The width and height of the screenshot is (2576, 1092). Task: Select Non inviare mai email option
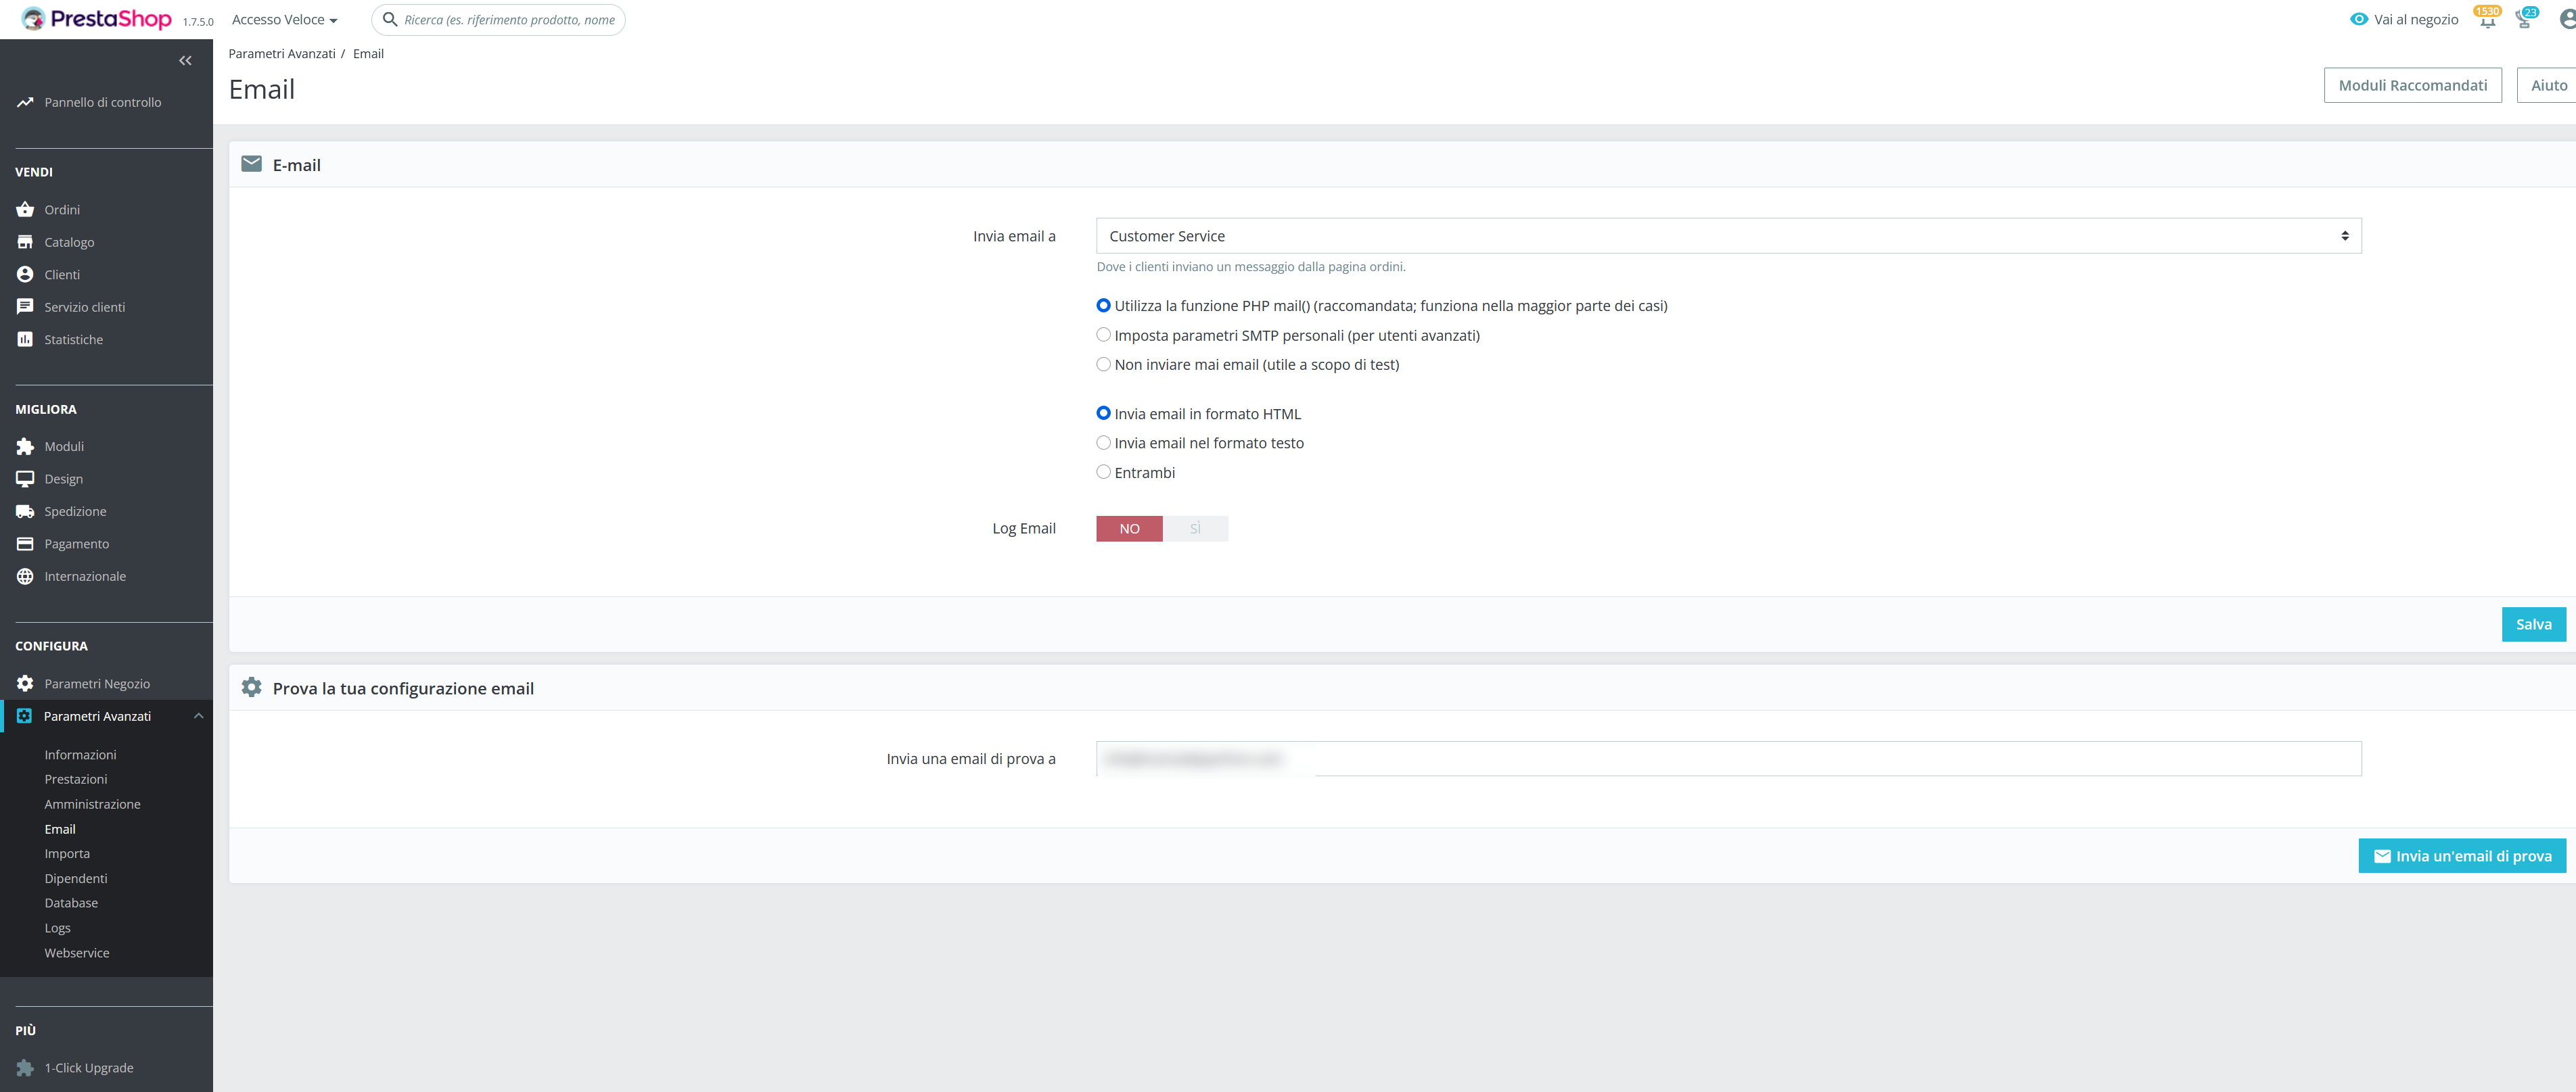[1104, 364]
